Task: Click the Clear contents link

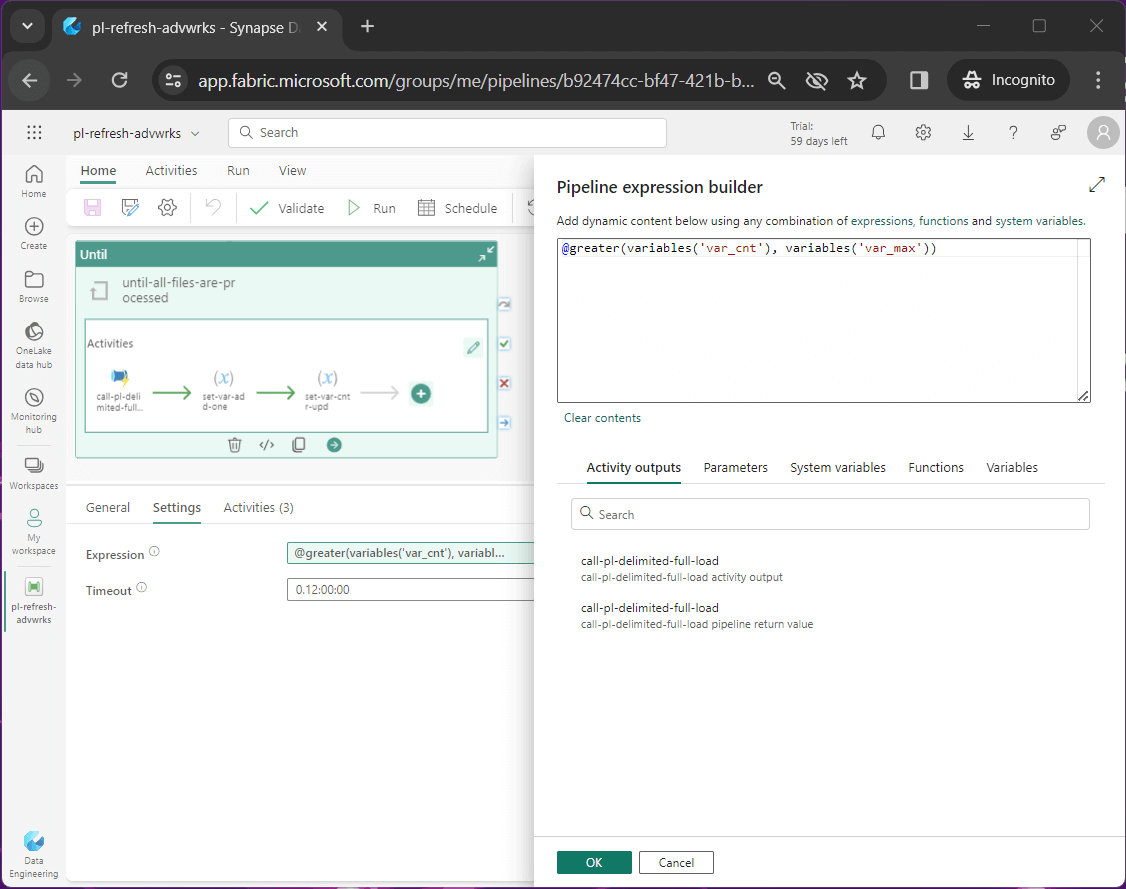Action: (602, 418)
